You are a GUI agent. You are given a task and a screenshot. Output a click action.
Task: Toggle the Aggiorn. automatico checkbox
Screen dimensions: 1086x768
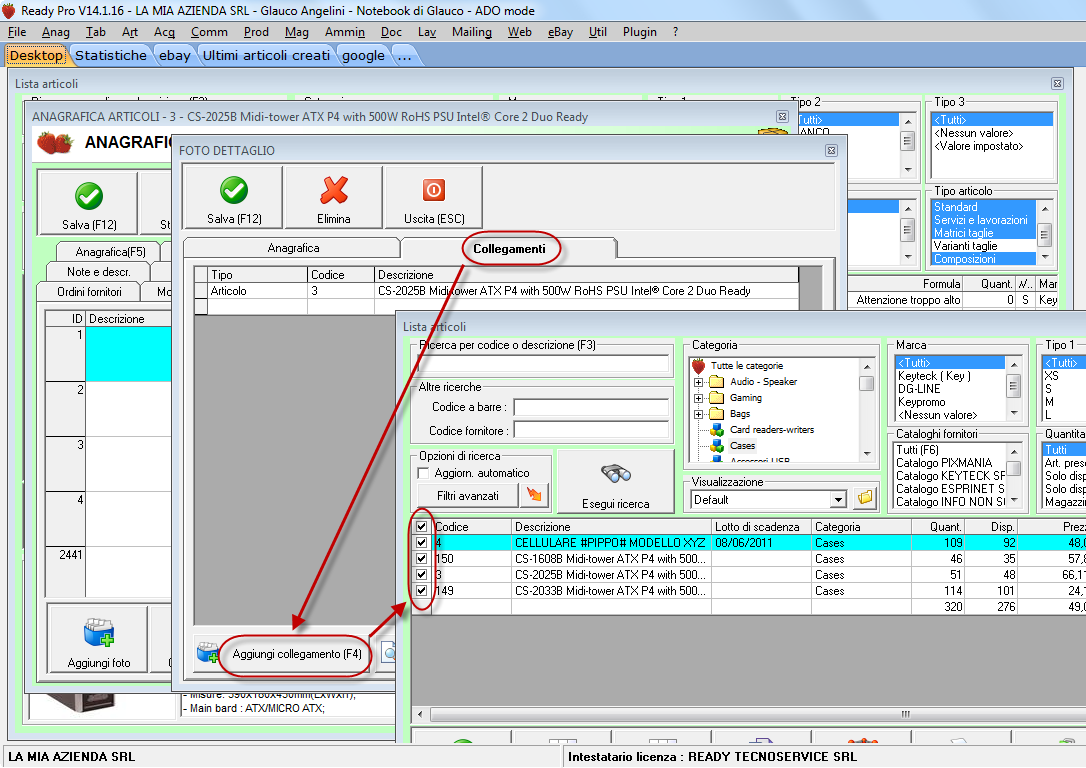(x=423, y=473)
